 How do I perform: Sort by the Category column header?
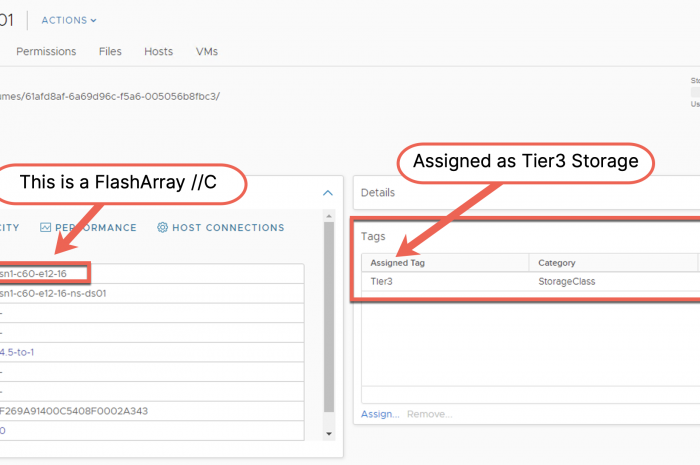pos(556,263)
